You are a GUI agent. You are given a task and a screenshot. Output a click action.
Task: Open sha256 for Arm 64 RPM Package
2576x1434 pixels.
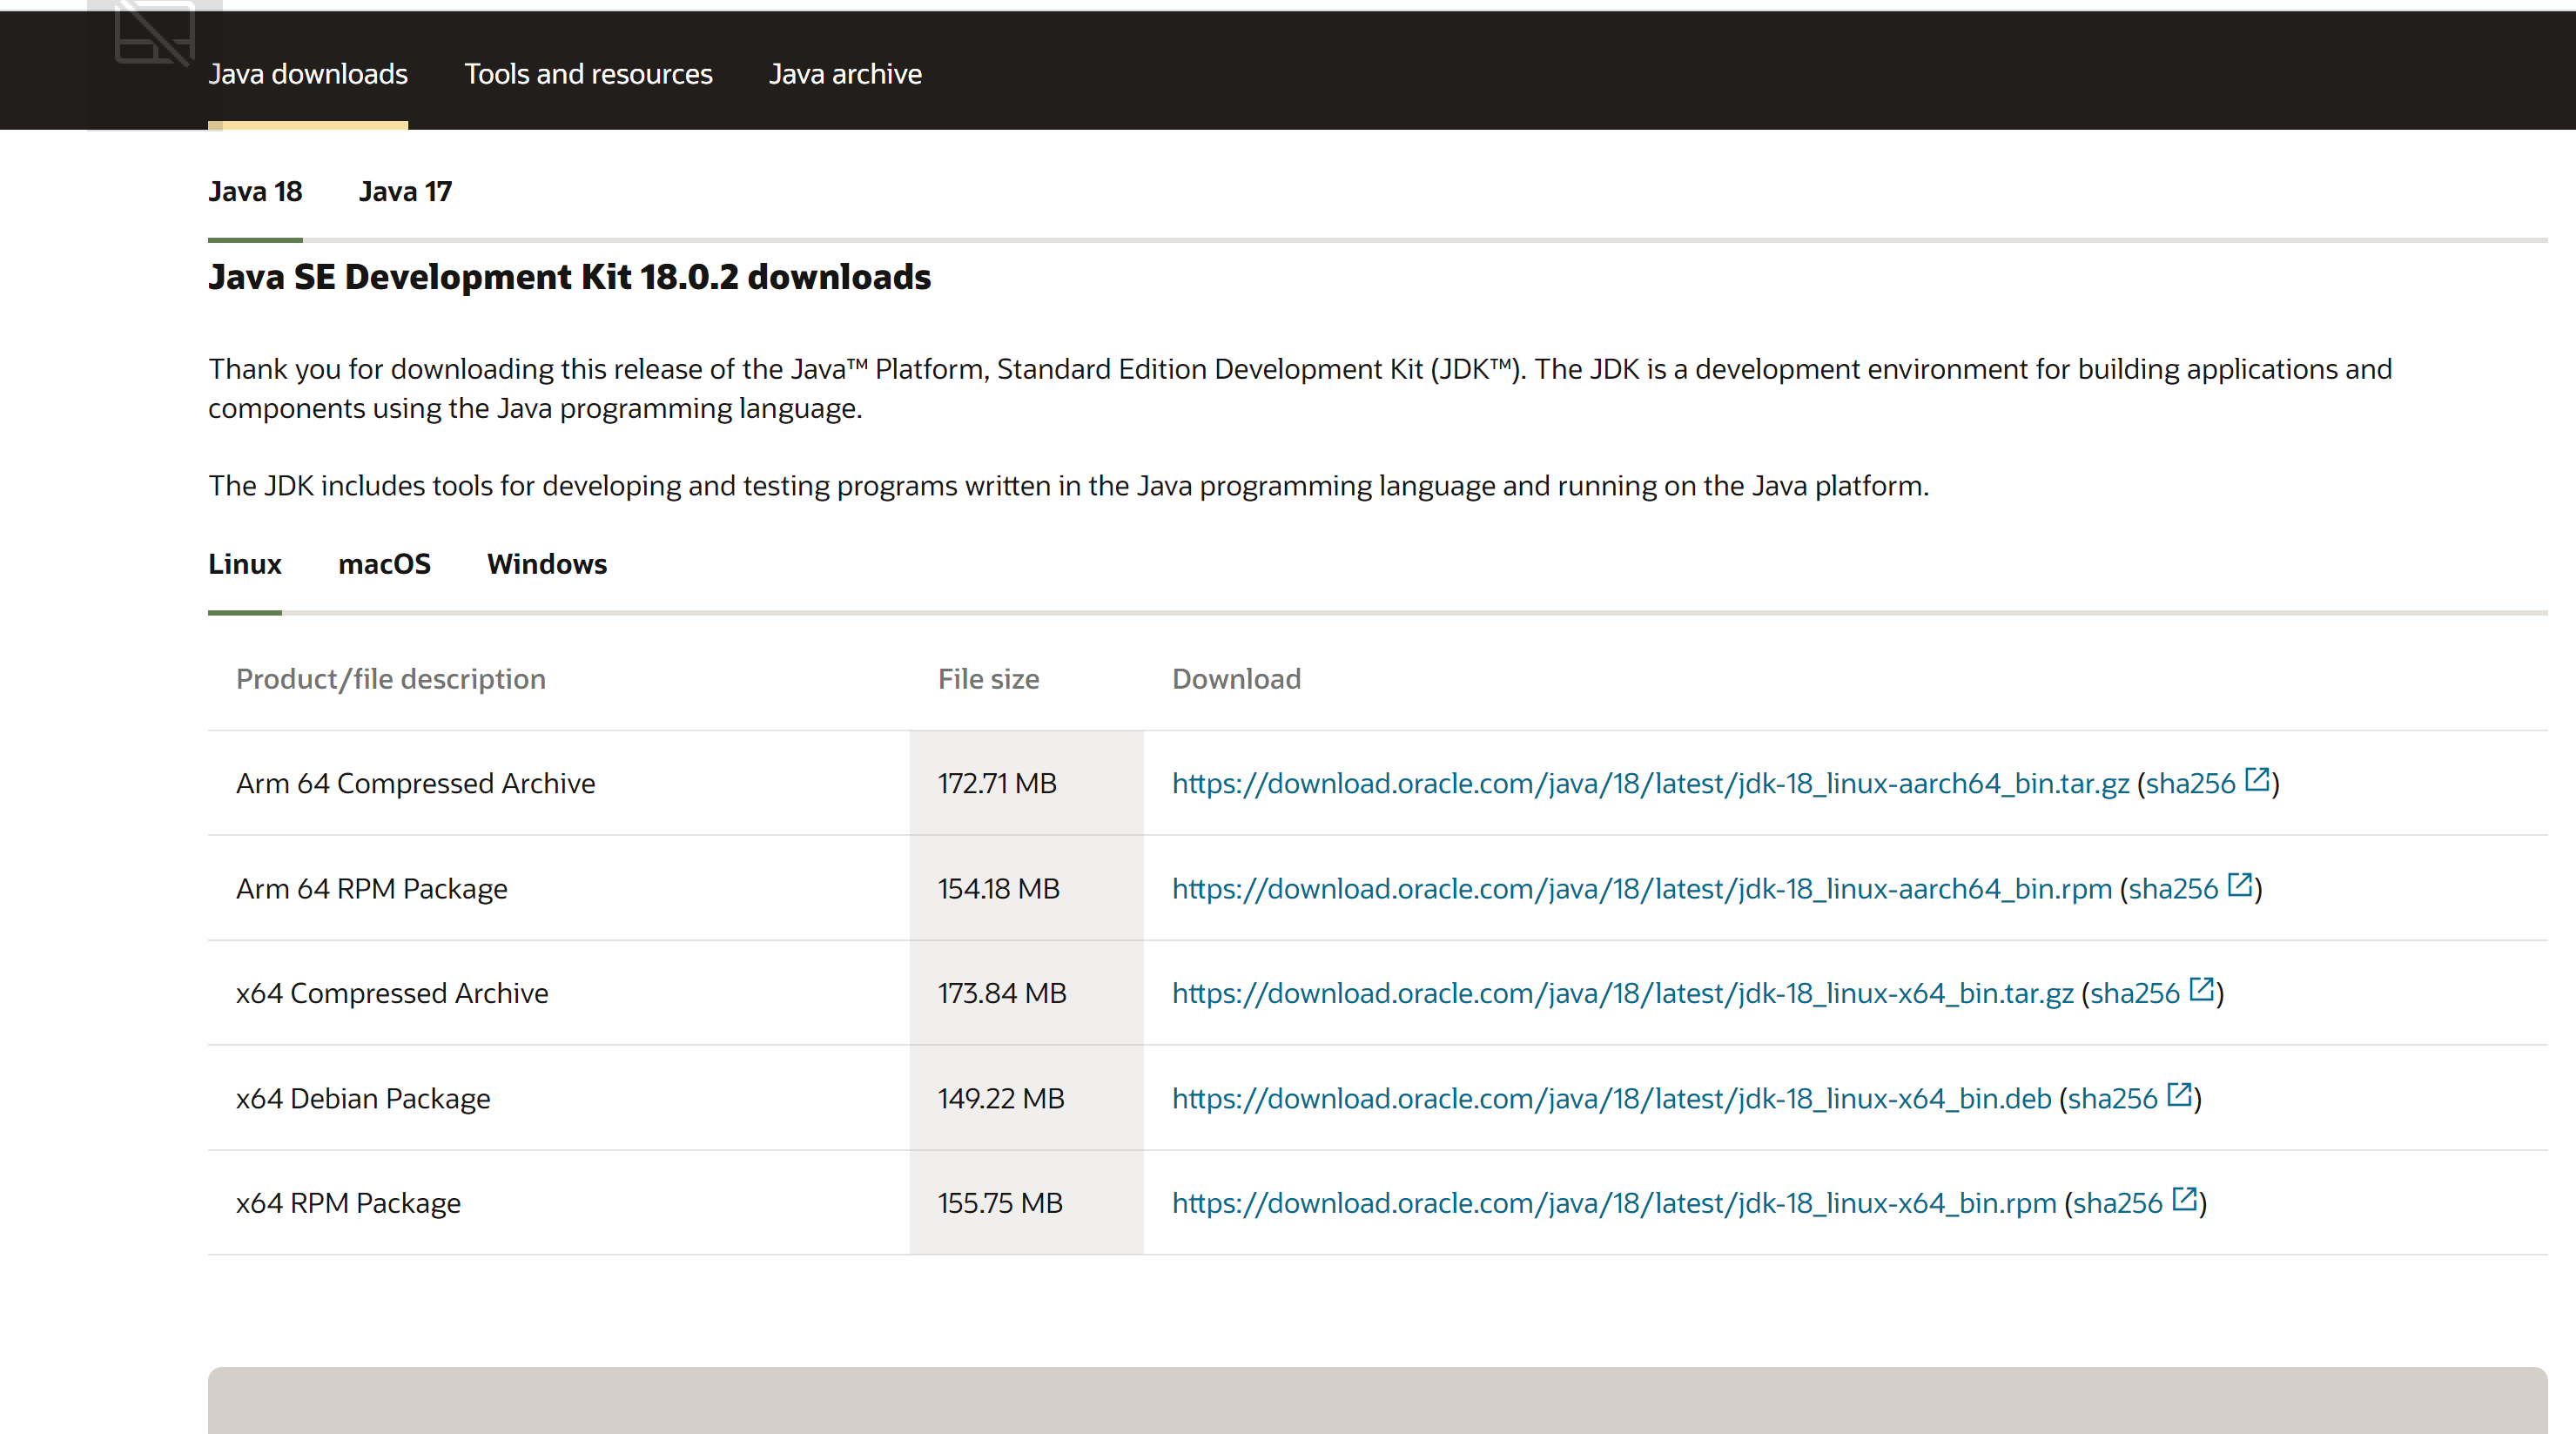[2173, 888]
